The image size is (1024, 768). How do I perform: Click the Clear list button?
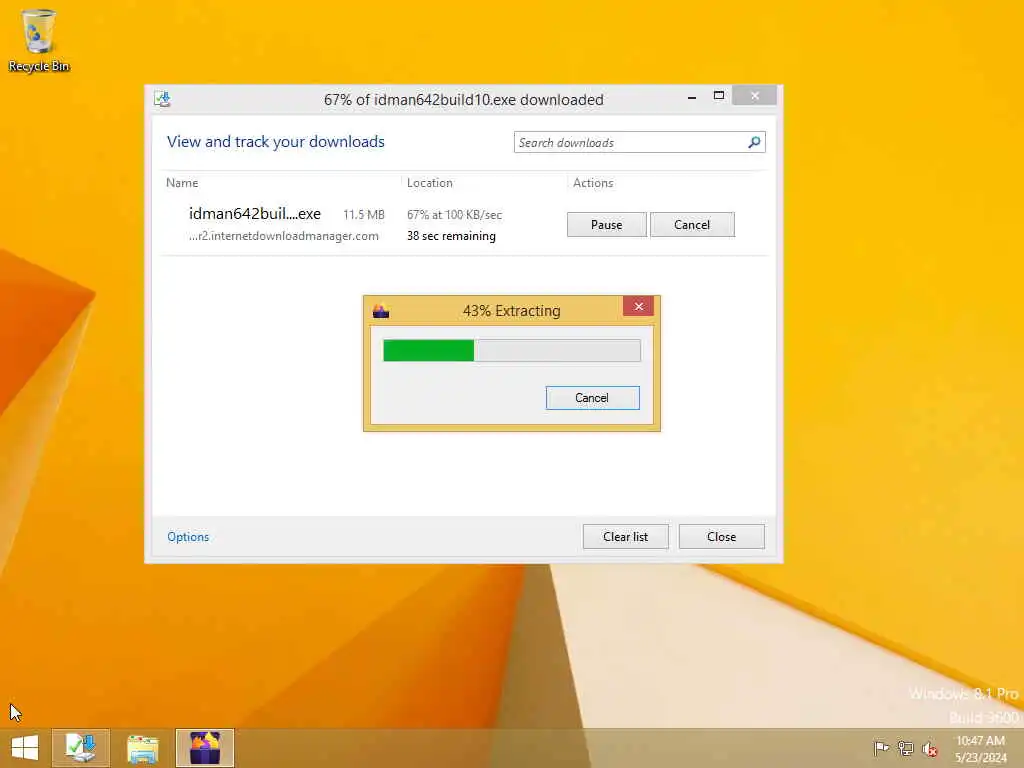click(x=626, y=537)
